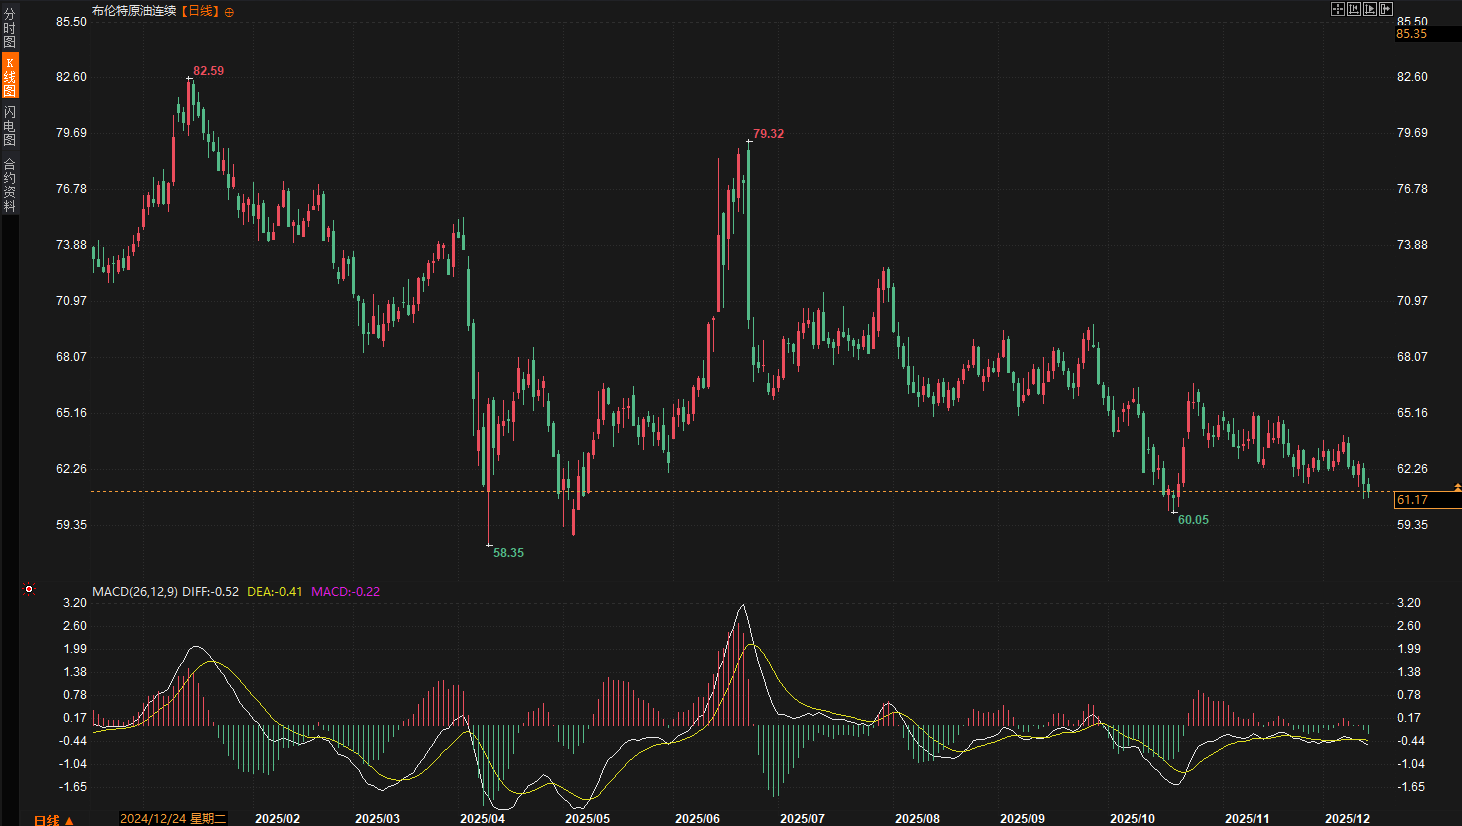Screen dimensions: 1462x826
Task: Click the MACD(26,12,9) indicator label
Action: click(x=135, y=591)
